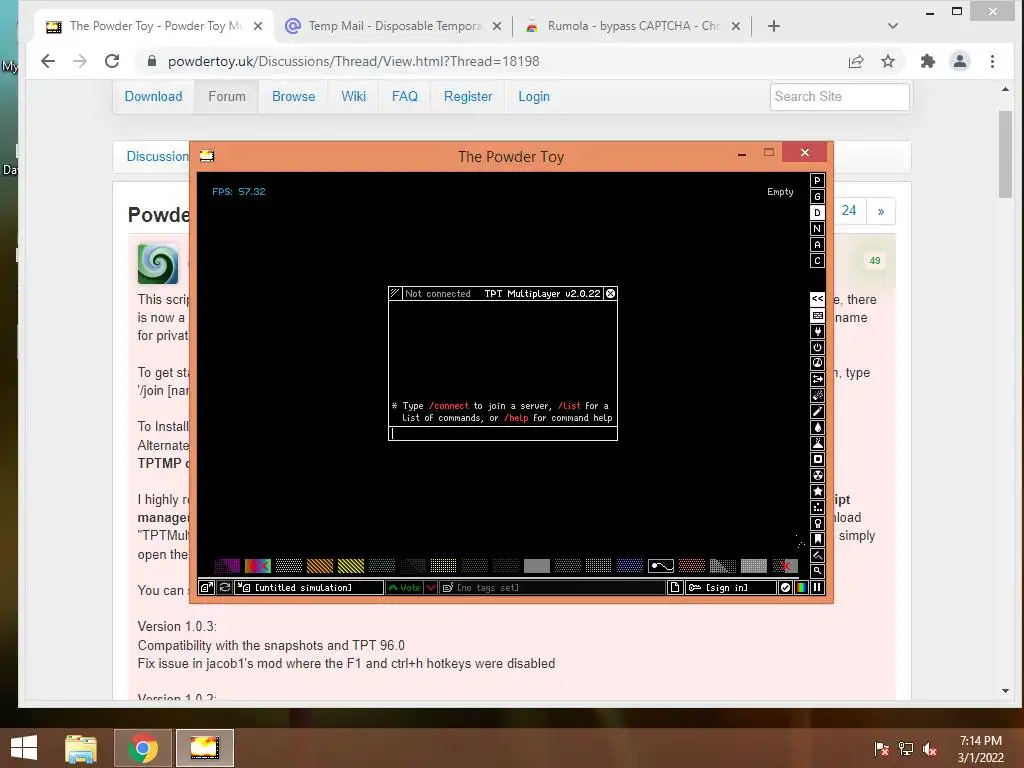Click the [sign in] button in Powder Toy
1024x768 pixels.
tap(731, 588)
